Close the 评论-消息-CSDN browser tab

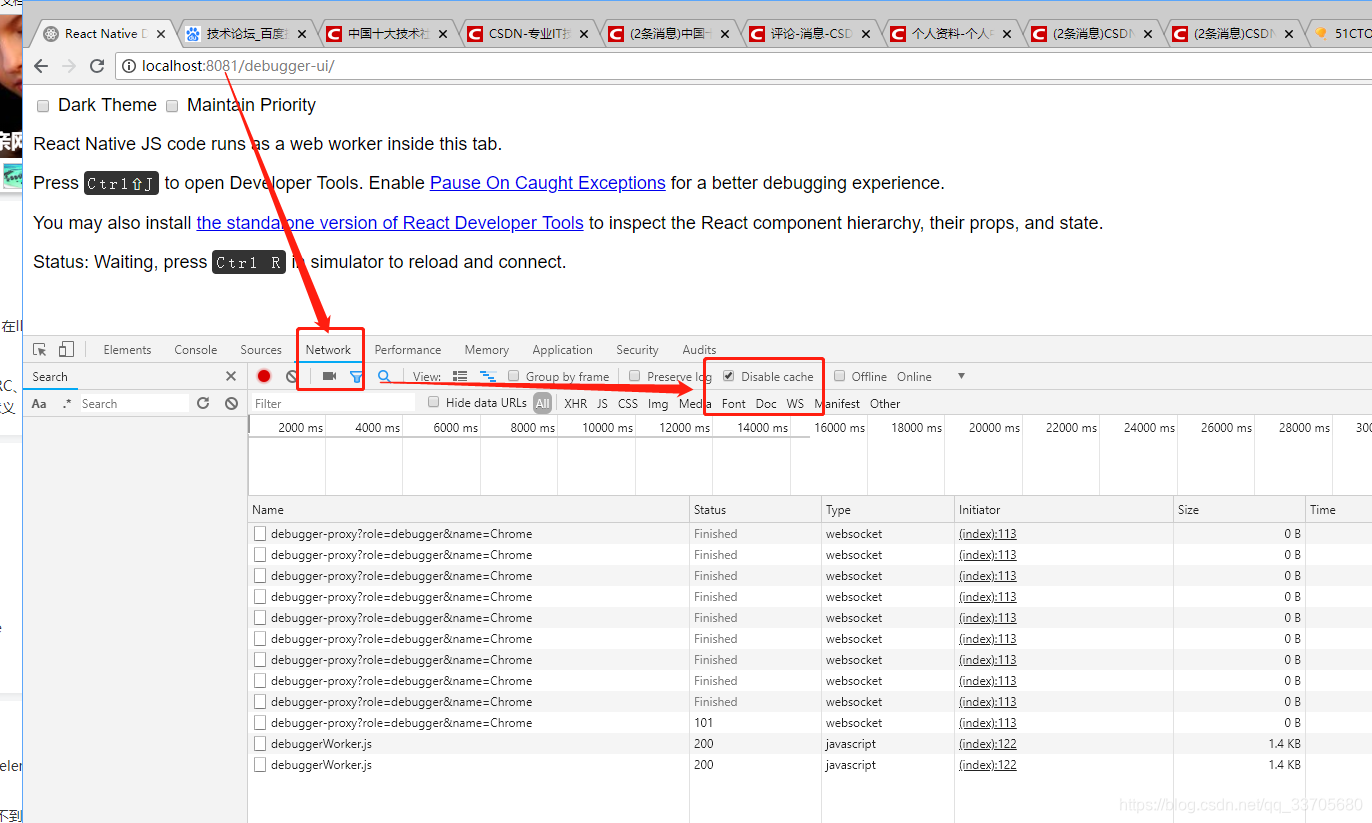866,34
